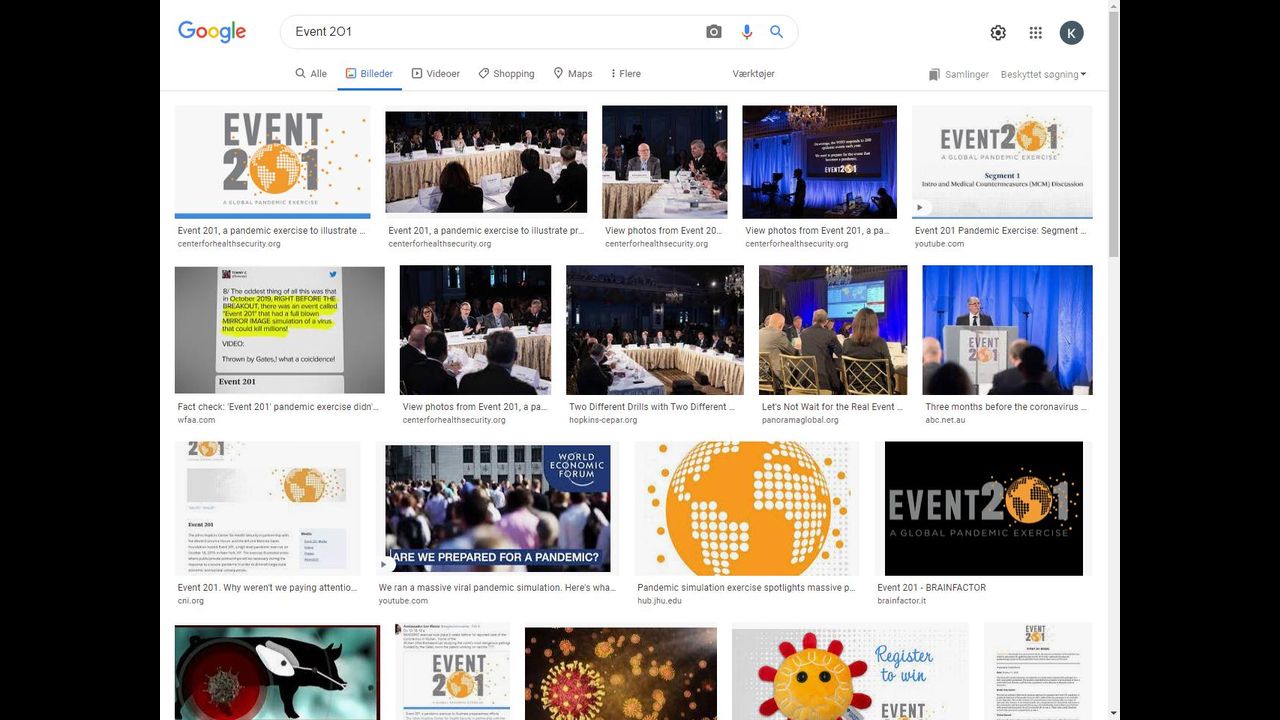Open the wfaa.com fact check link
The height and width of the screenshot is (720, 1280).
277,407
